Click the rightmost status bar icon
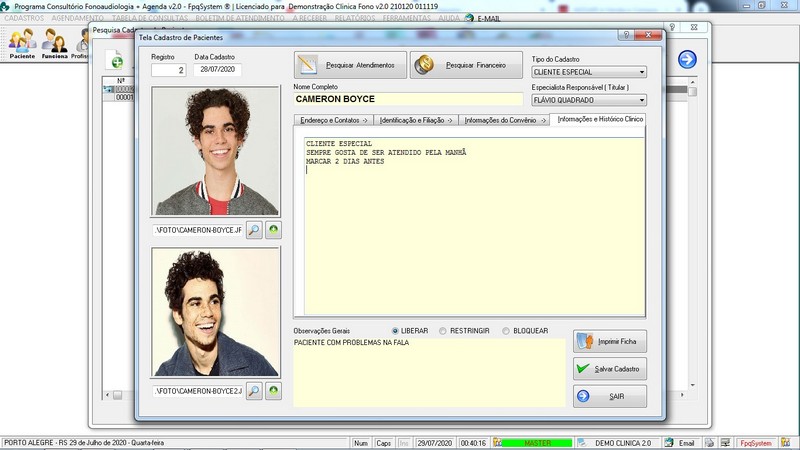Screen dimensions: 800x450 click(x=785, y=443)
